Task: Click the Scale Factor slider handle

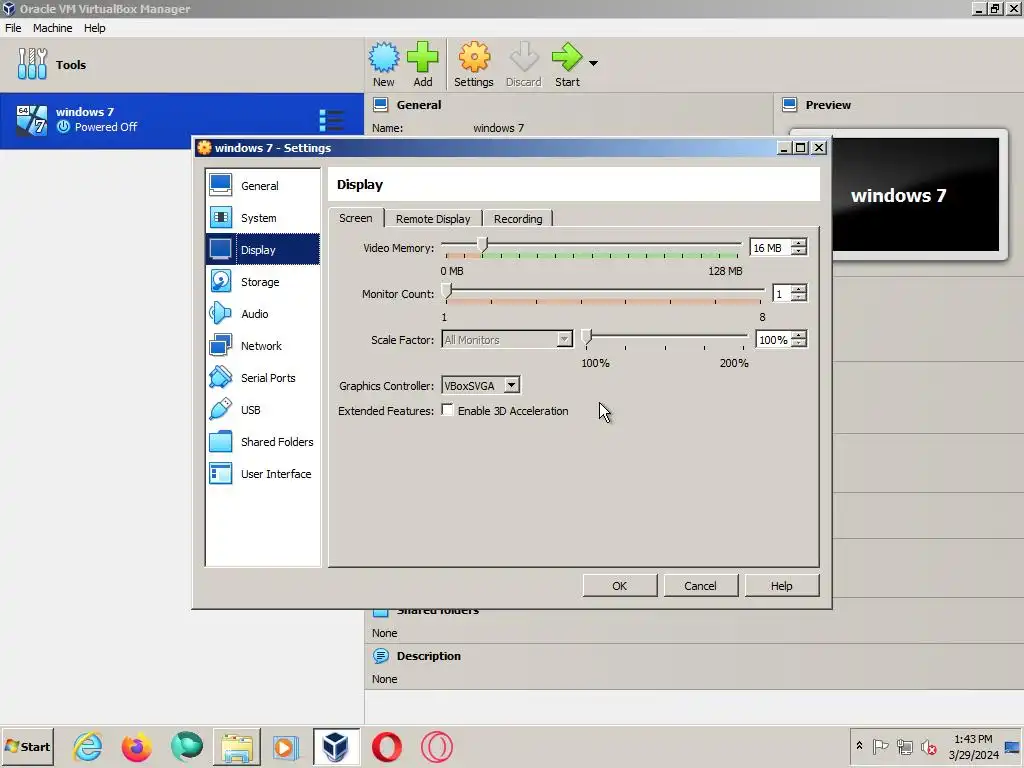Action: click(586, 336)
